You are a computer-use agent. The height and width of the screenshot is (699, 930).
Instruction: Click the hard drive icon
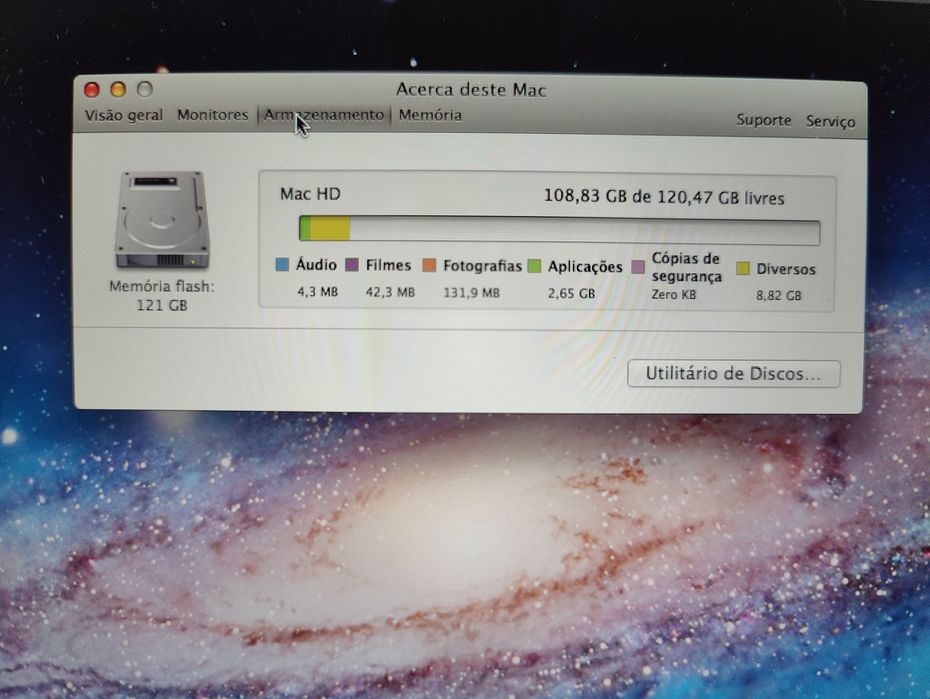coord(162,220)
